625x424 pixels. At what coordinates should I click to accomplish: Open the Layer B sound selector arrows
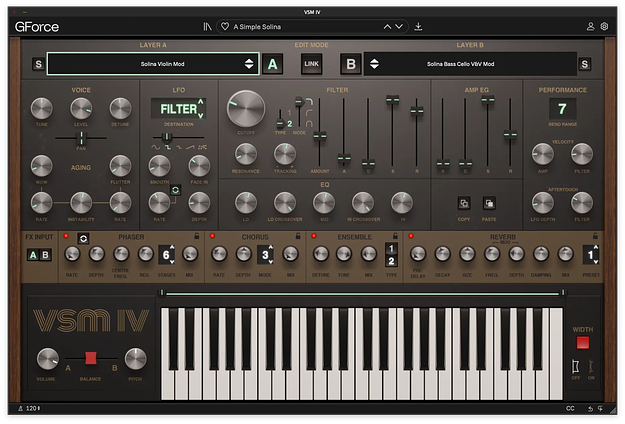coord(374,64)
